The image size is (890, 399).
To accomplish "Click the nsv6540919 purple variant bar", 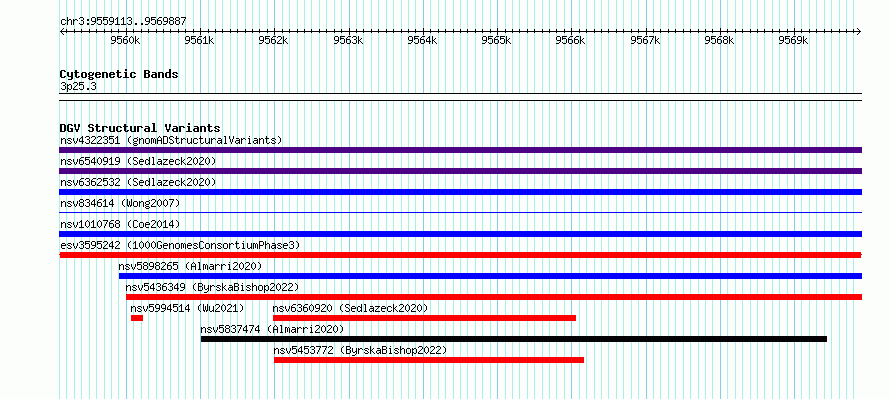I will pyautogui.click(x=460, y=171).
